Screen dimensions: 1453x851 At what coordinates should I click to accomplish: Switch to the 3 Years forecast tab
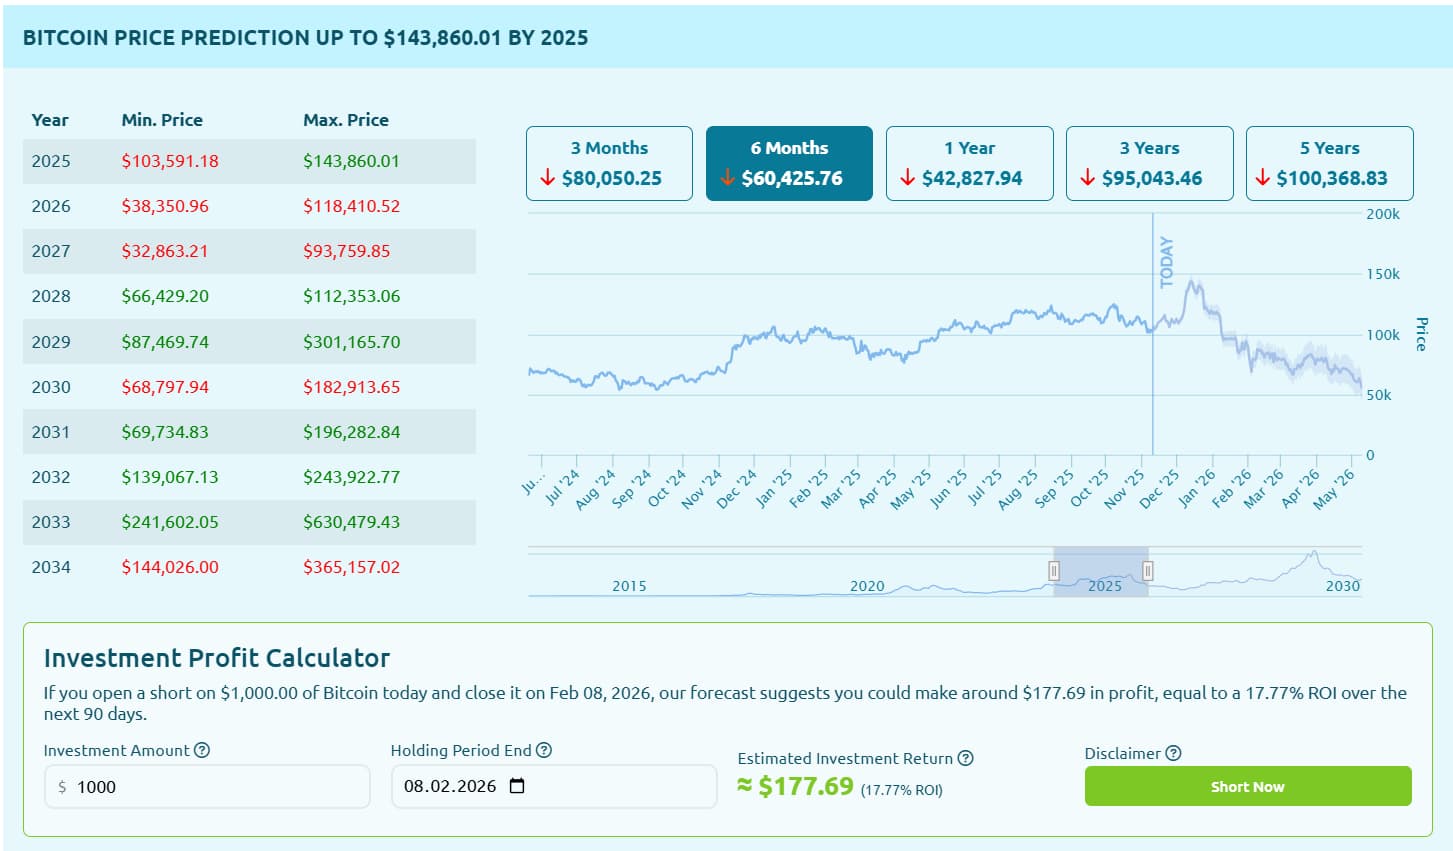(1149, 163)
